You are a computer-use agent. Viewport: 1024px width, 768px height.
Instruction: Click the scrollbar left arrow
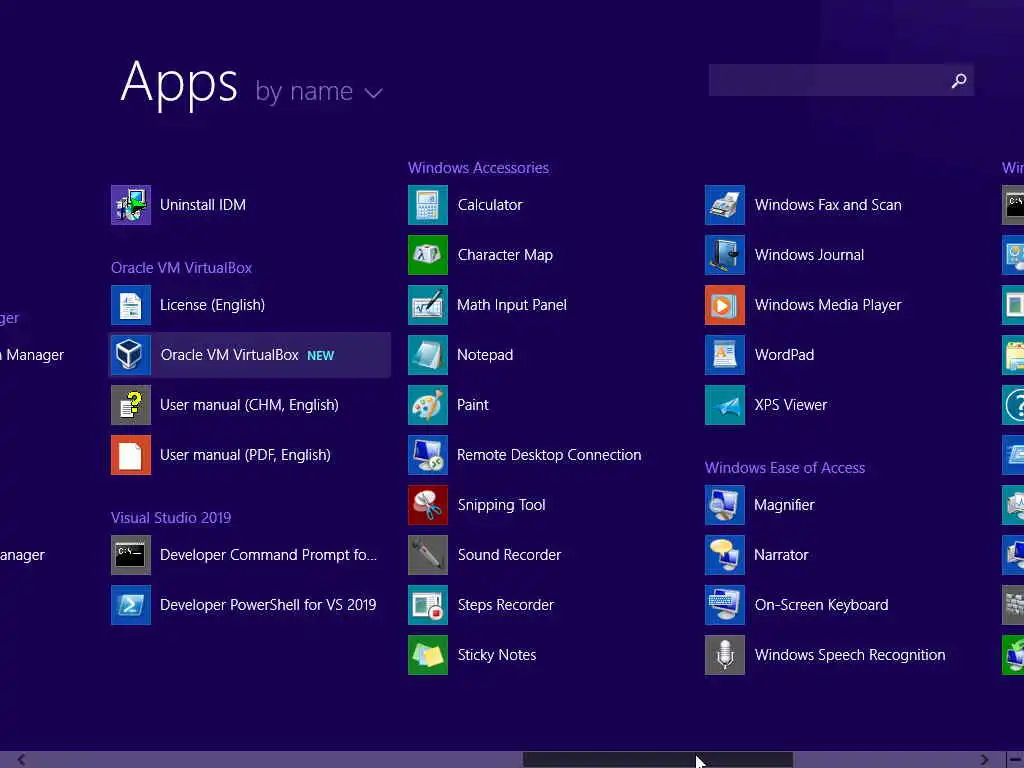pos(22,760)
